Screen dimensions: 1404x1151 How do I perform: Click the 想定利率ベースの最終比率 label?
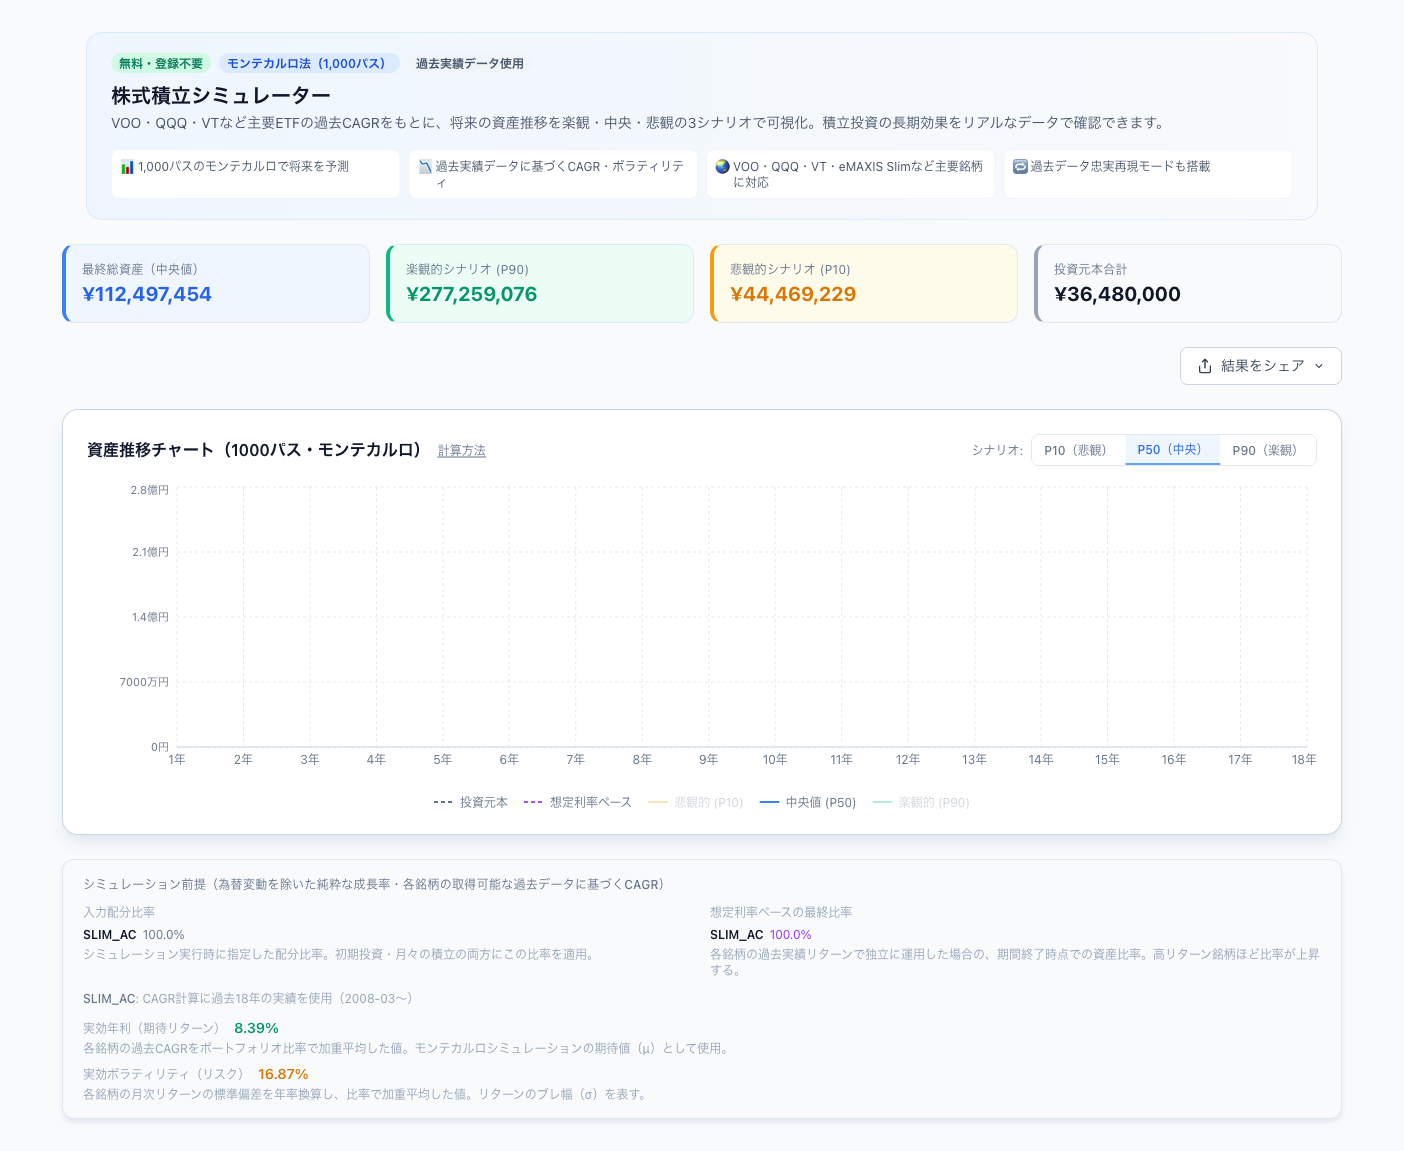point(781,912)
